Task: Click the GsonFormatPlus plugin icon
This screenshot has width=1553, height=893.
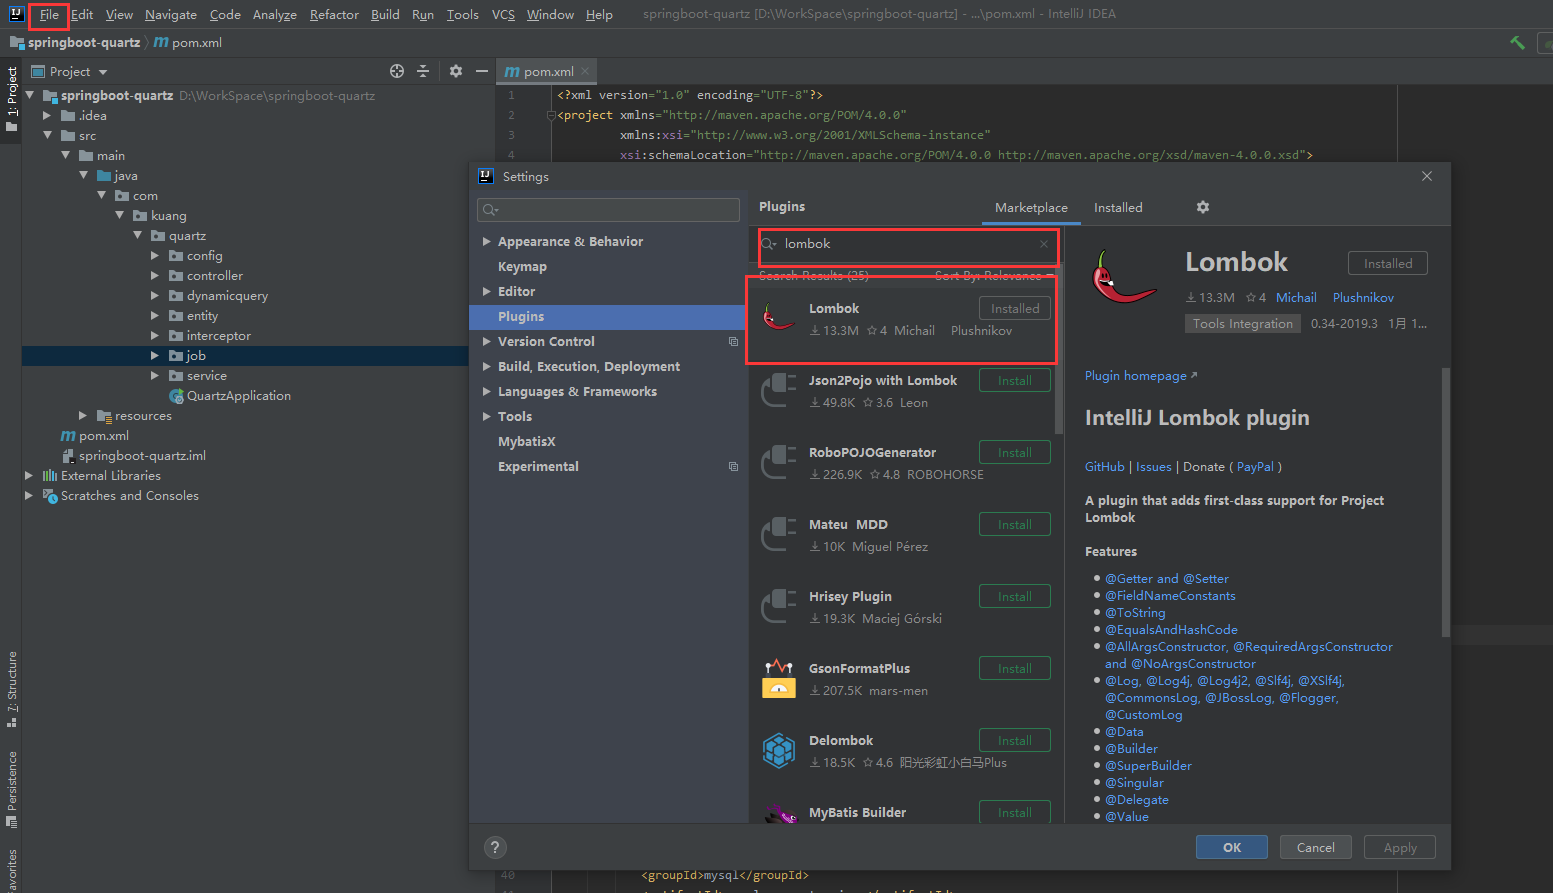Action: (778, 678)
